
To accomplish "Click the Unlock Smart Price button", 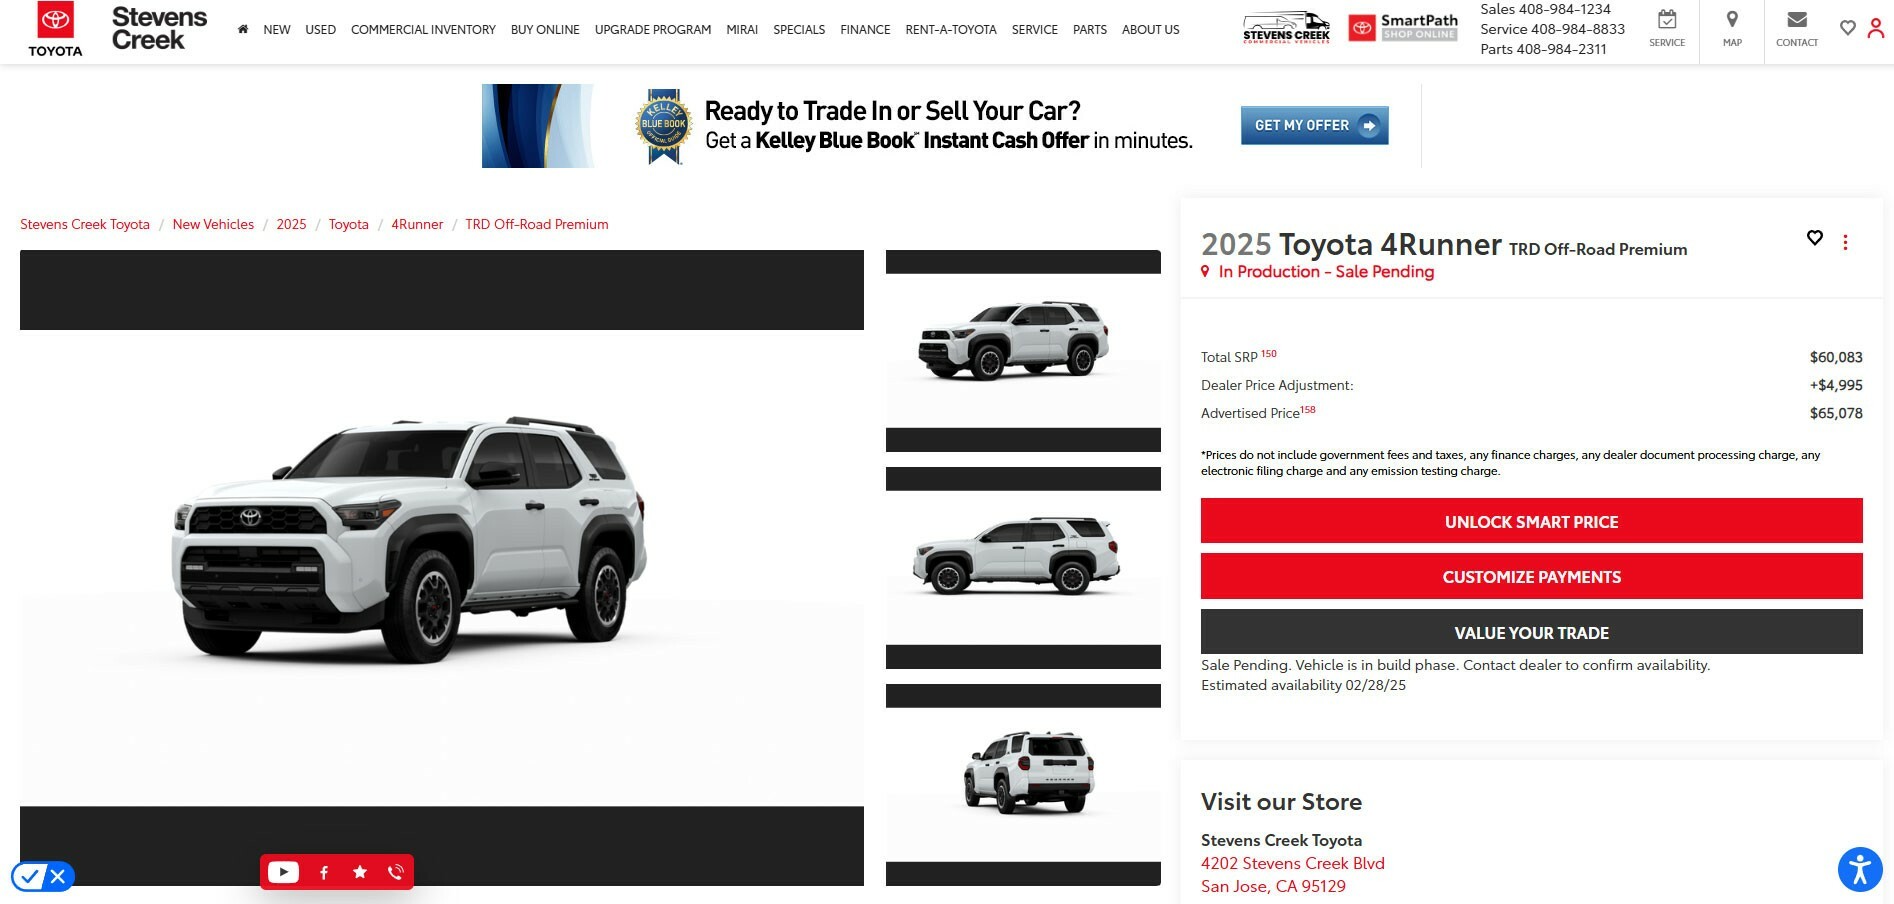I will pos(1531,521).
